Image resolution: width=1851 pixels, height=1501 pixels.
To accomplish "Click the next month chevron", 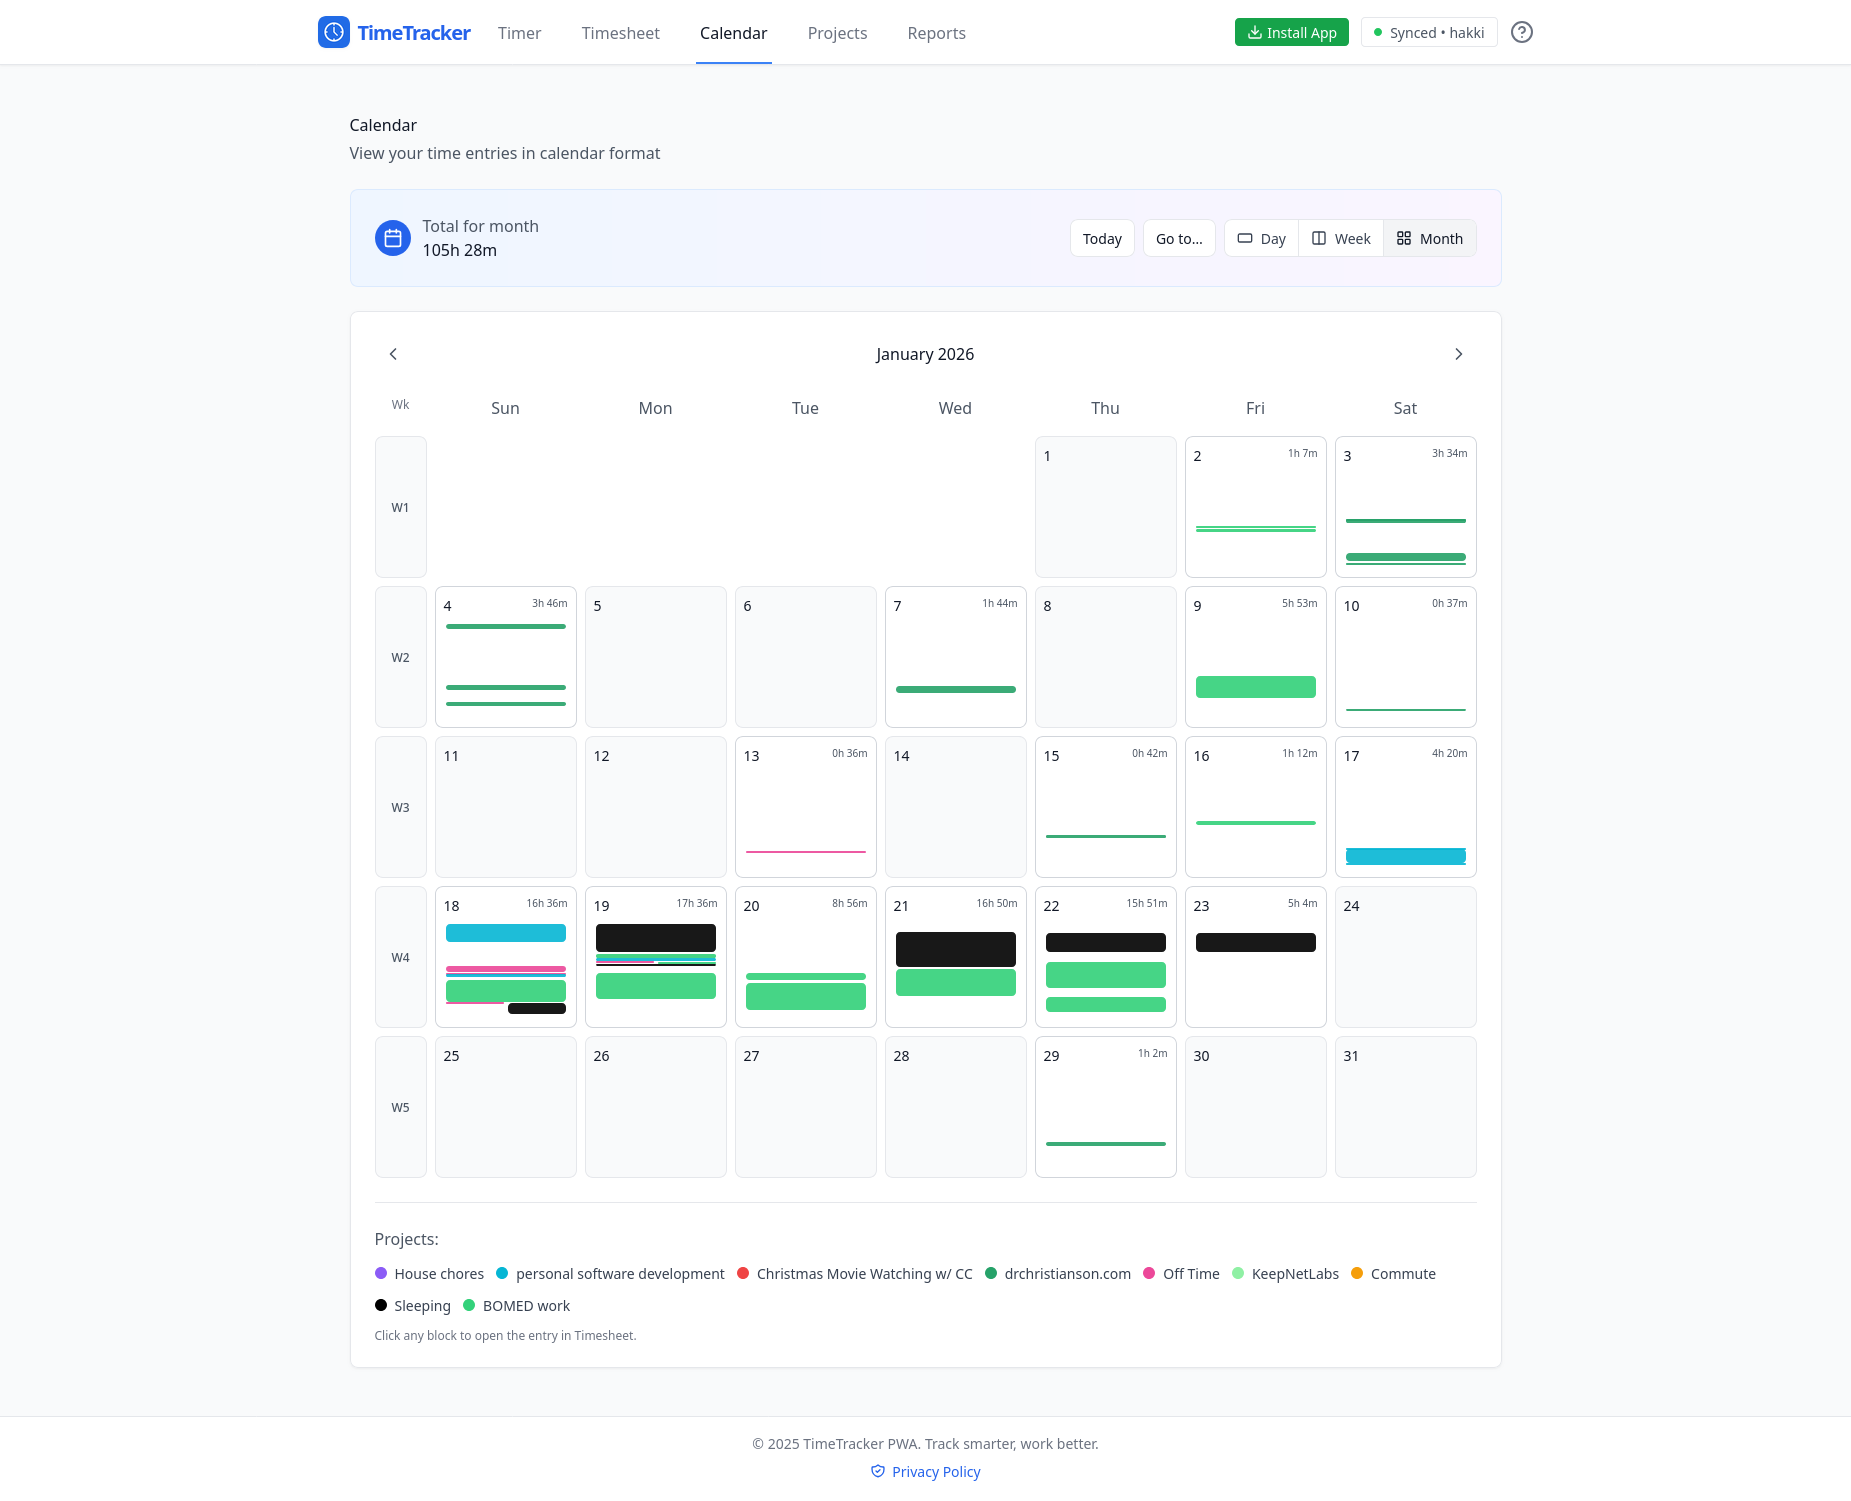I will 1459,354.
